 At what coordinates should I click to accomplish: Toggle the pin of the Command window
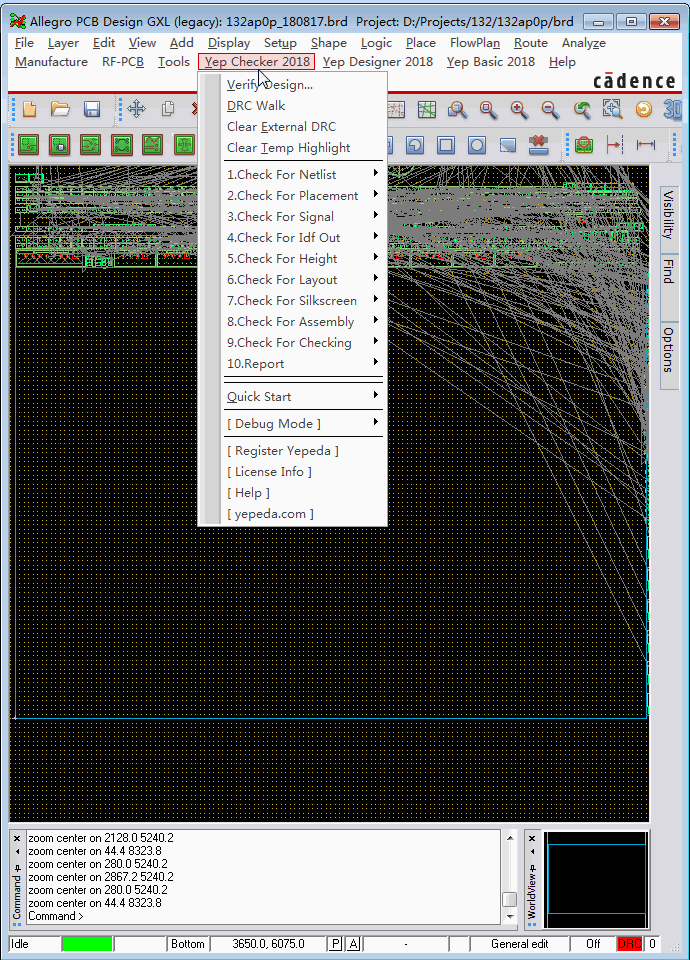pos(17,868)
